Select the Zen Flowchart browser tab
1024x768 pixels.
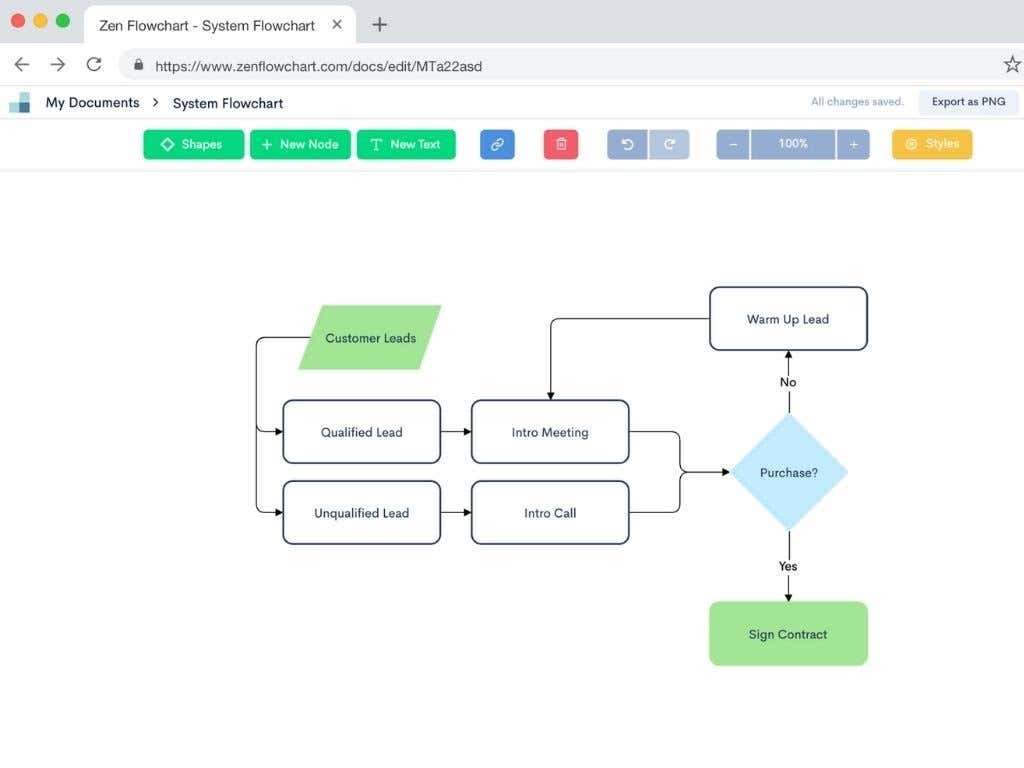click(207, 25)
